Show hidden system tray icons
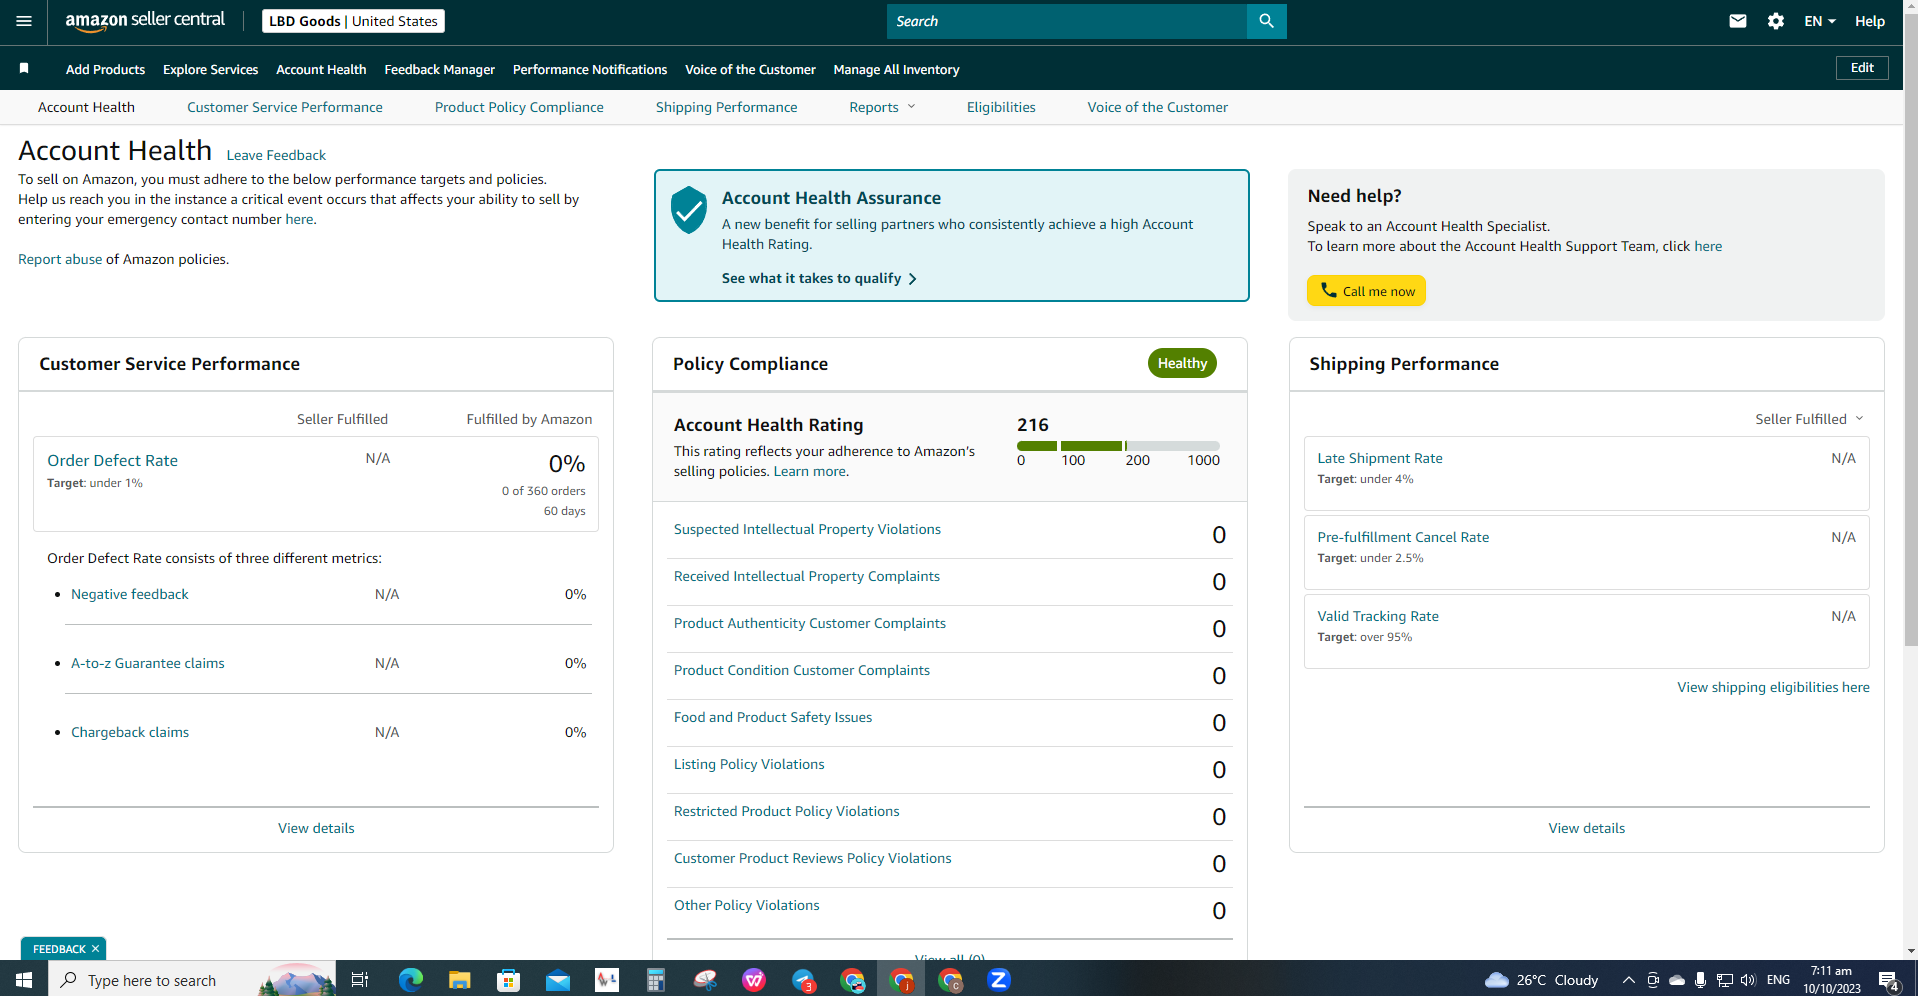 click(1628, 980)
